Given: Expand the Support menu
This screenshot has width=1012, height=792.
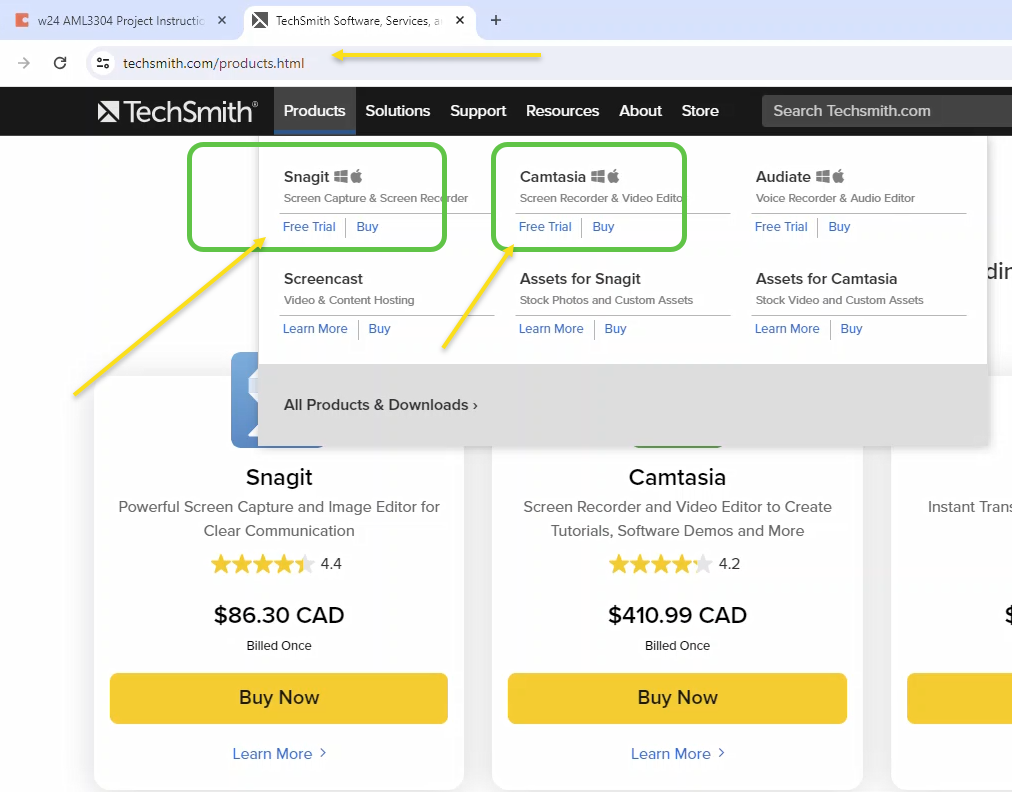Looking at the screenshot, I should [478, 111].
